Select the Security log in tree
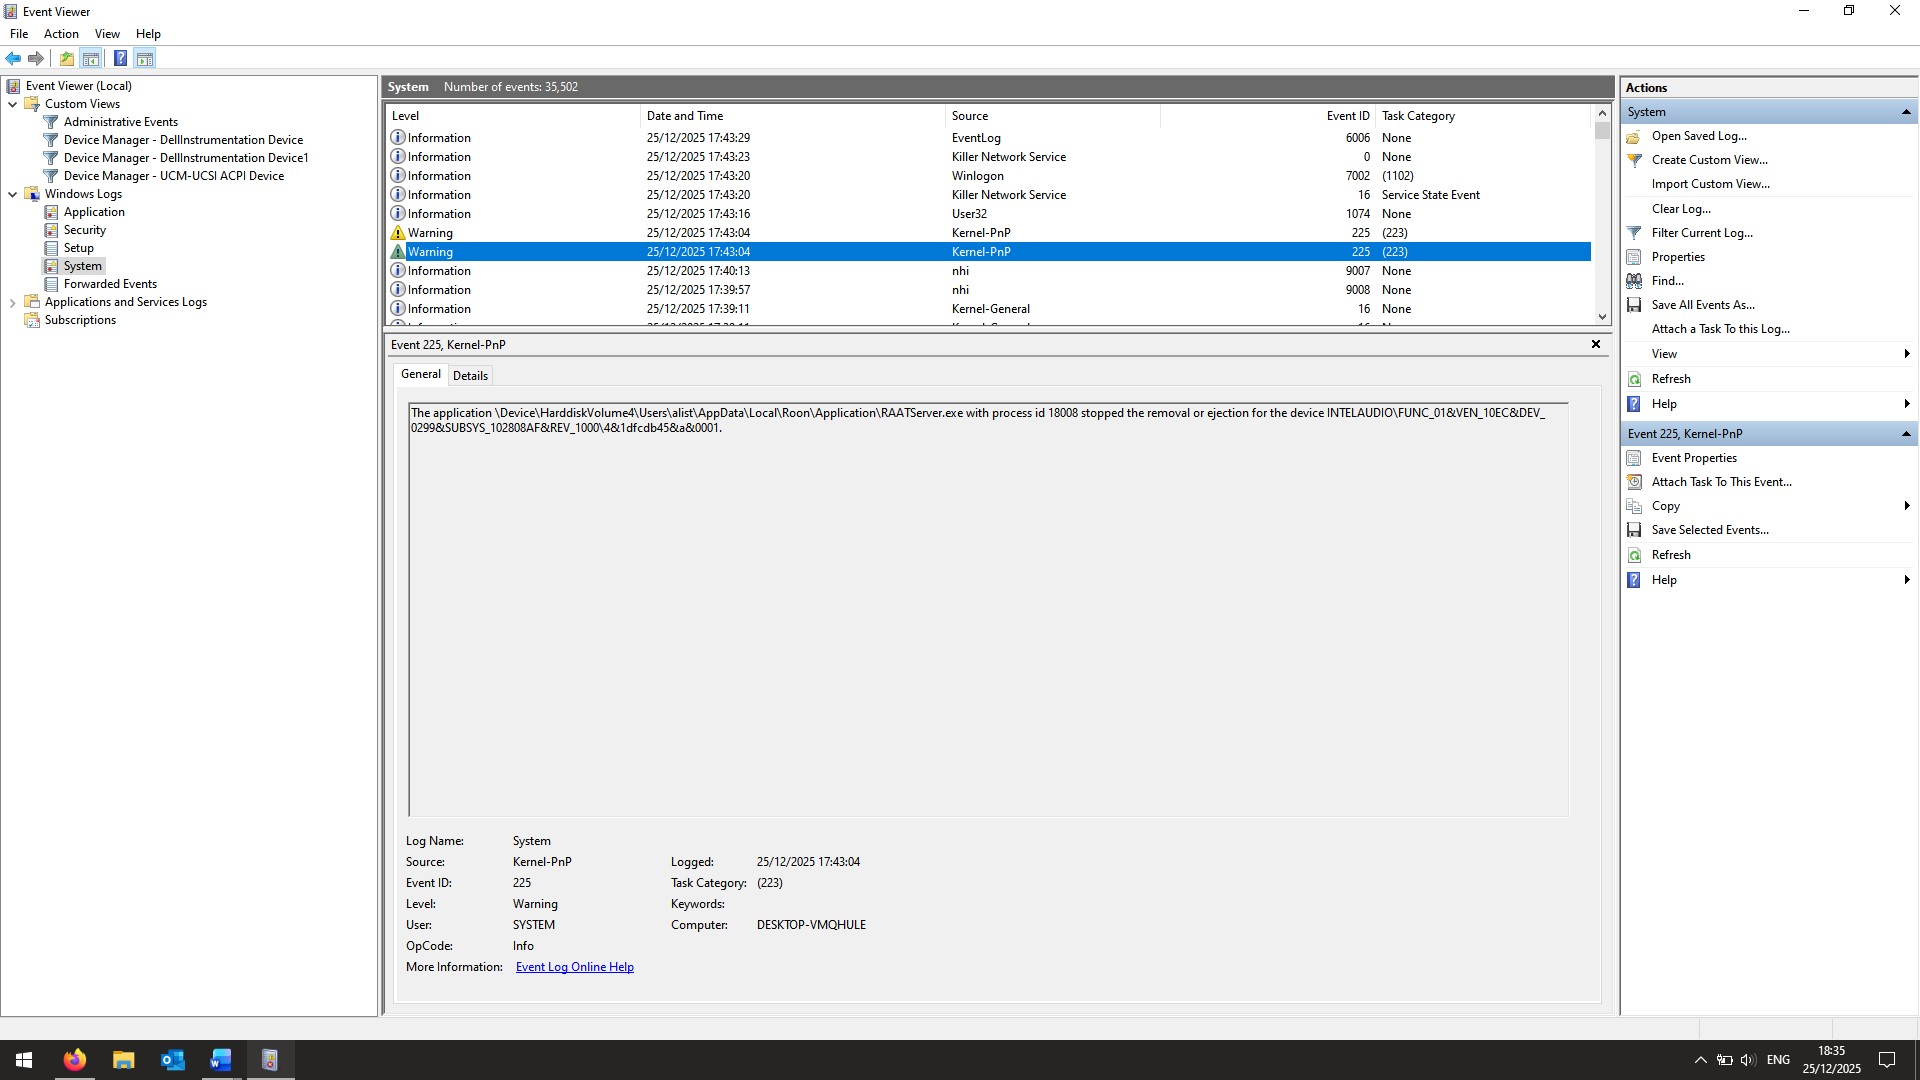This screenshot has width=1920, height=1080. tap(84, 230)
